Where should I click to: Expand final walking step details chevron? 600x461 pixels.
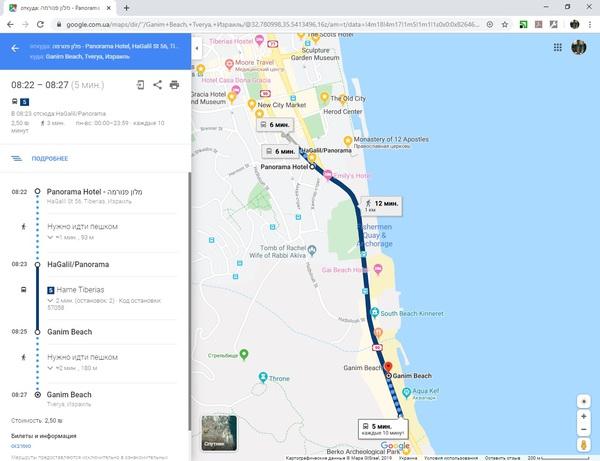coord(50,368)
